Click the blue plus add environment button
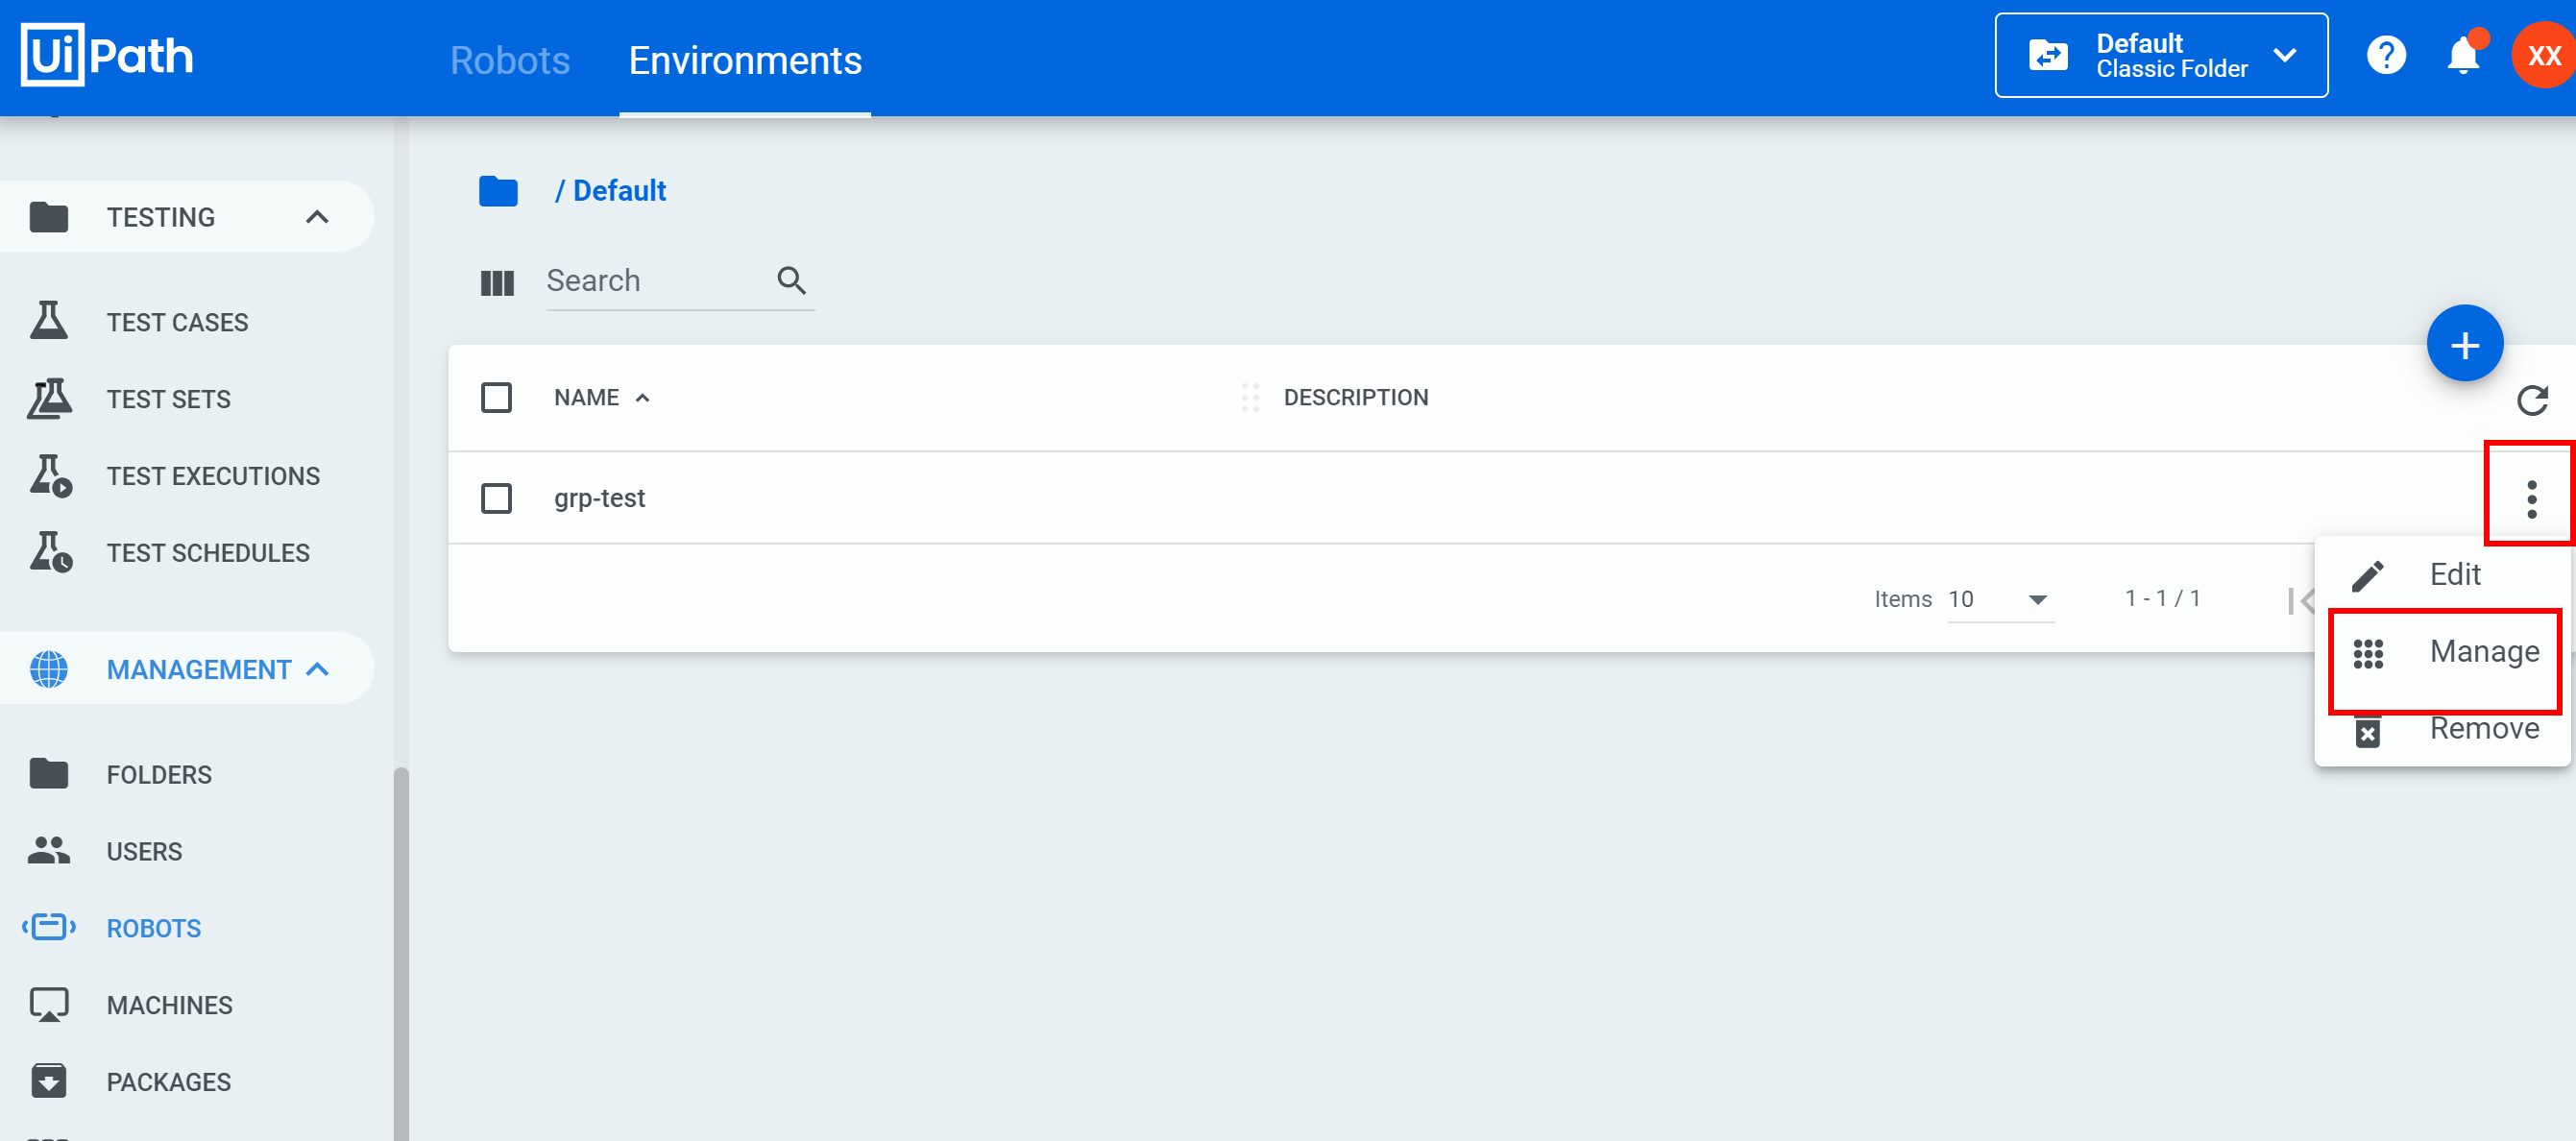 (2464, 344)
